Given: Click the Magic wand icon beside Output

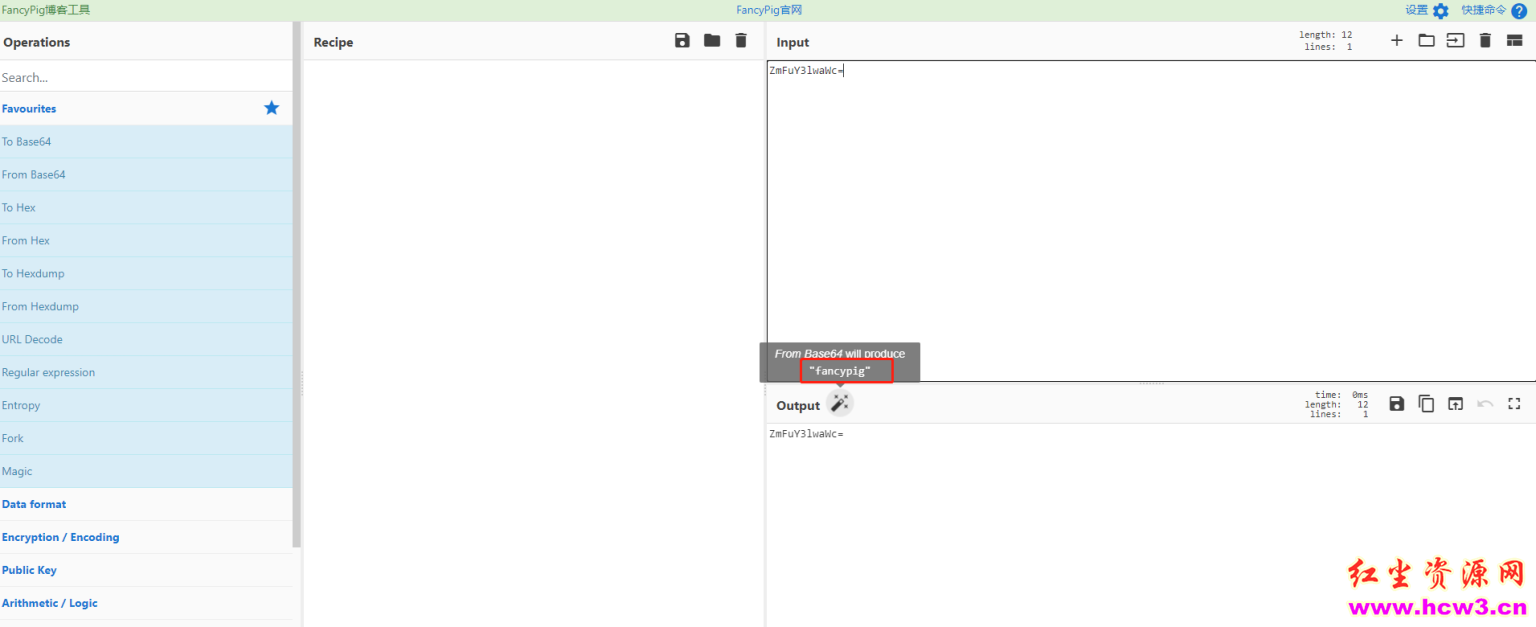Looking at the screenshot, I should [x=840, y=403].
